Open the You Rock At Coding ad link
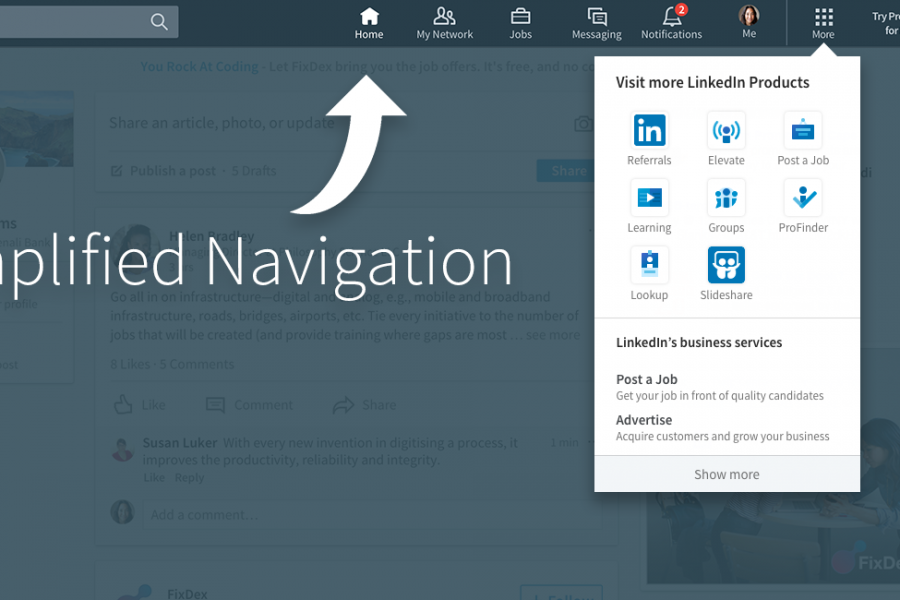900x600 pixels. [199, 67]
